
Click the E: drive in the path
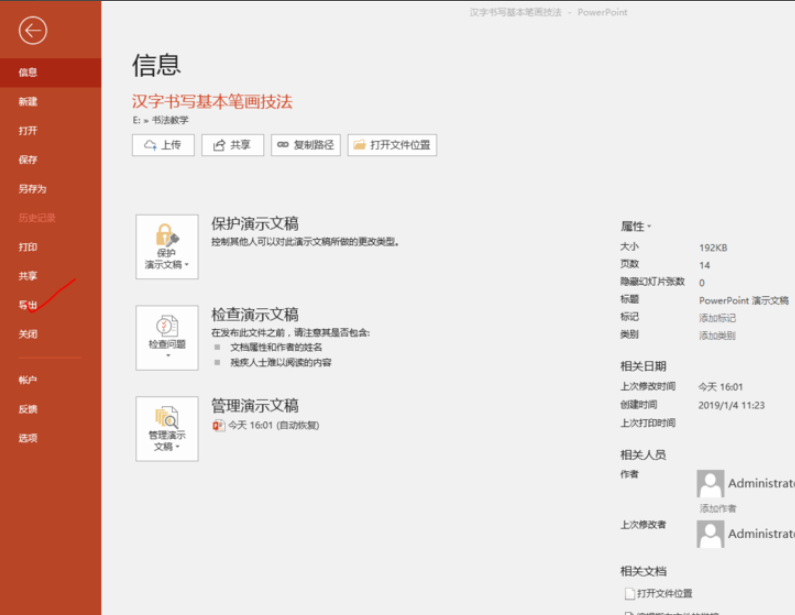136,120
